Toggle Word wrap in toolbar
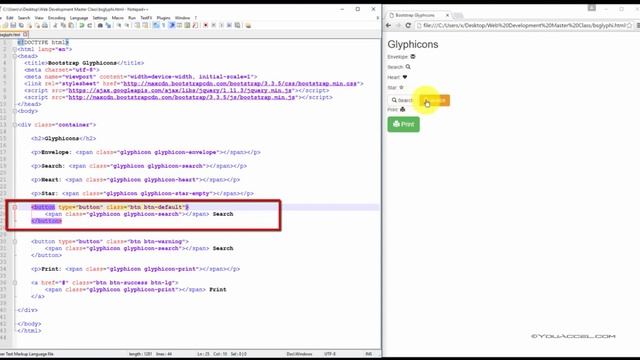The height and width of the screenshot is (360, 640). click(156, 25)
